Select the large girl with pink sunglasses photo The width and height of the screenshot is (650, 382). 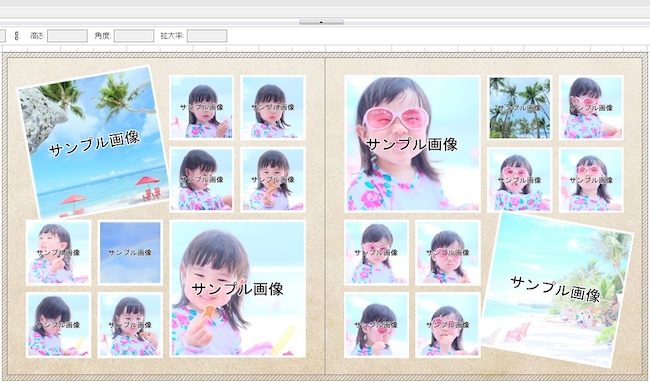[412, 143]
